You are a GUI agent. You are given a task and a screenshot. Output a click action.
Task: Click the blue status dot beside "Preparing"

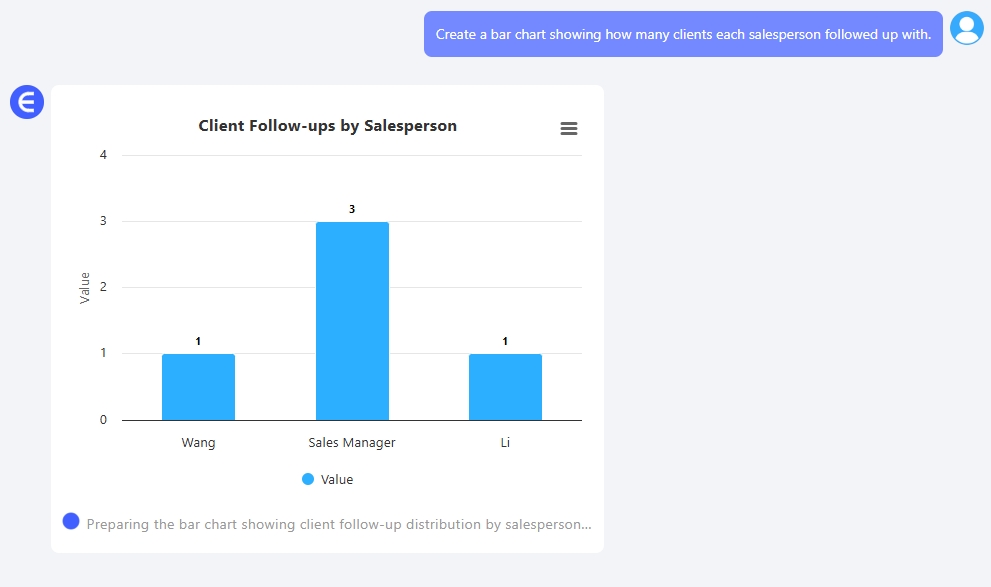pyautogui.click(x=71, y=521)
